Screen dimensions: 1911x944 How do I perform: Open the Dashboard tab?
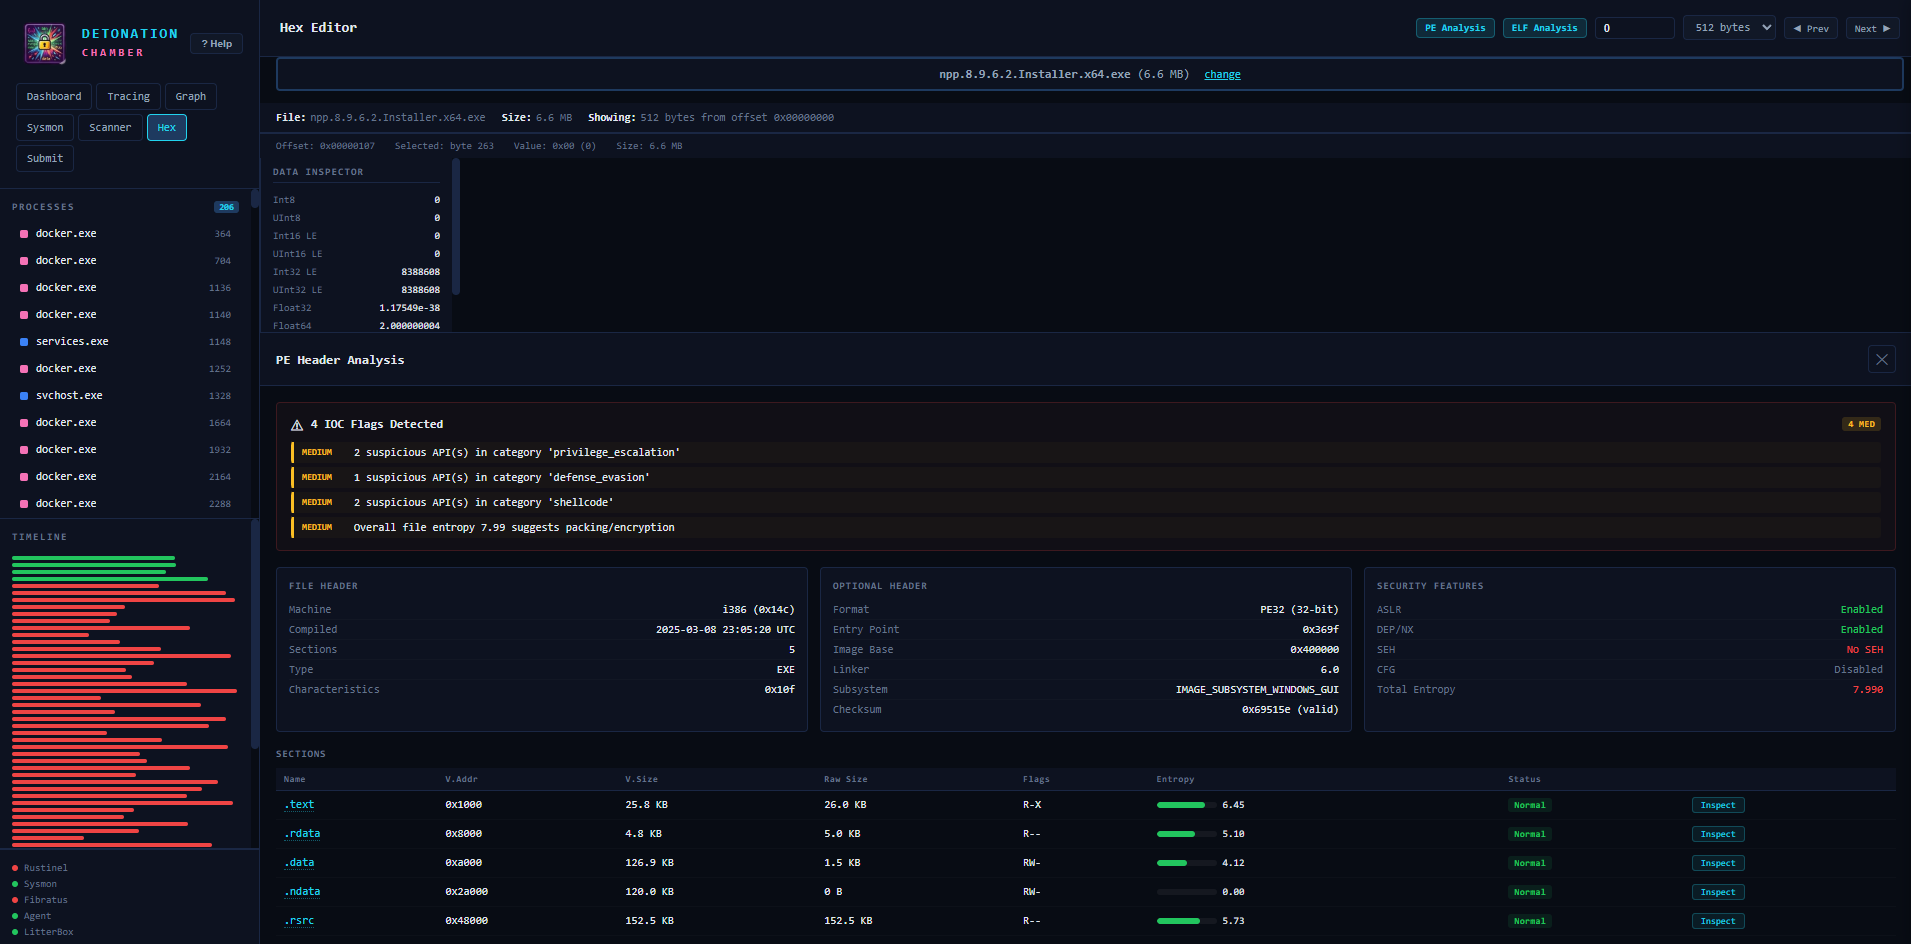pos(54,96)
